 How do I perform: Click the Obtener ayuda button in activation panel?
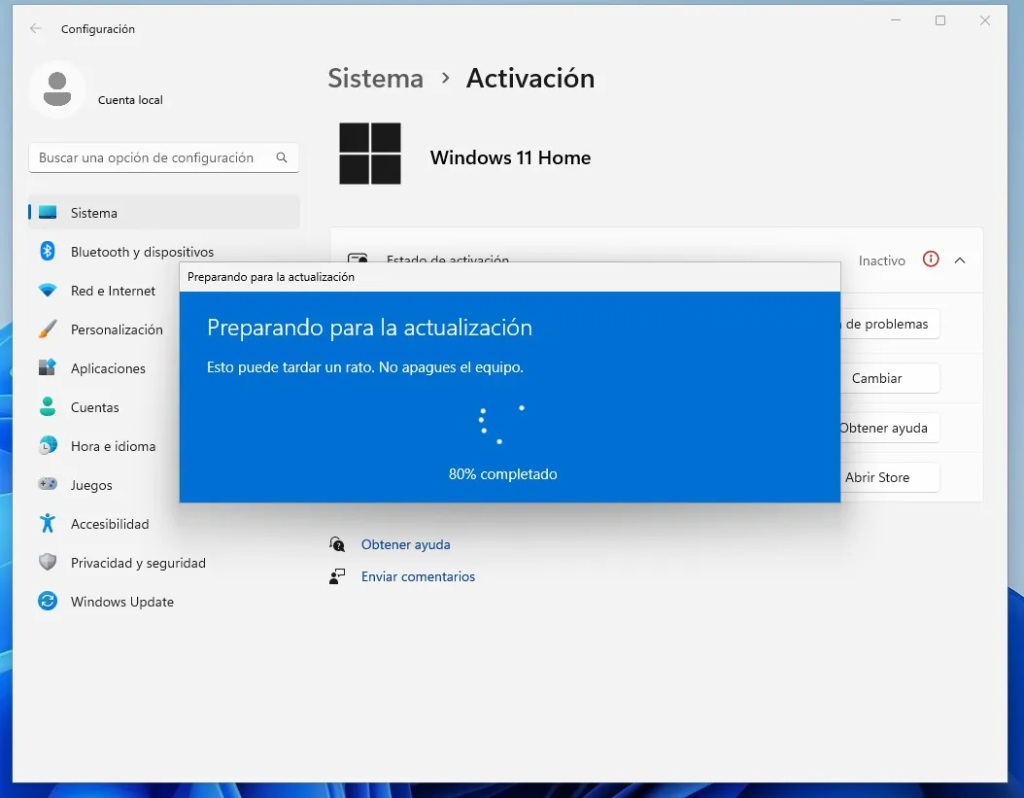(x=889, y=428)
